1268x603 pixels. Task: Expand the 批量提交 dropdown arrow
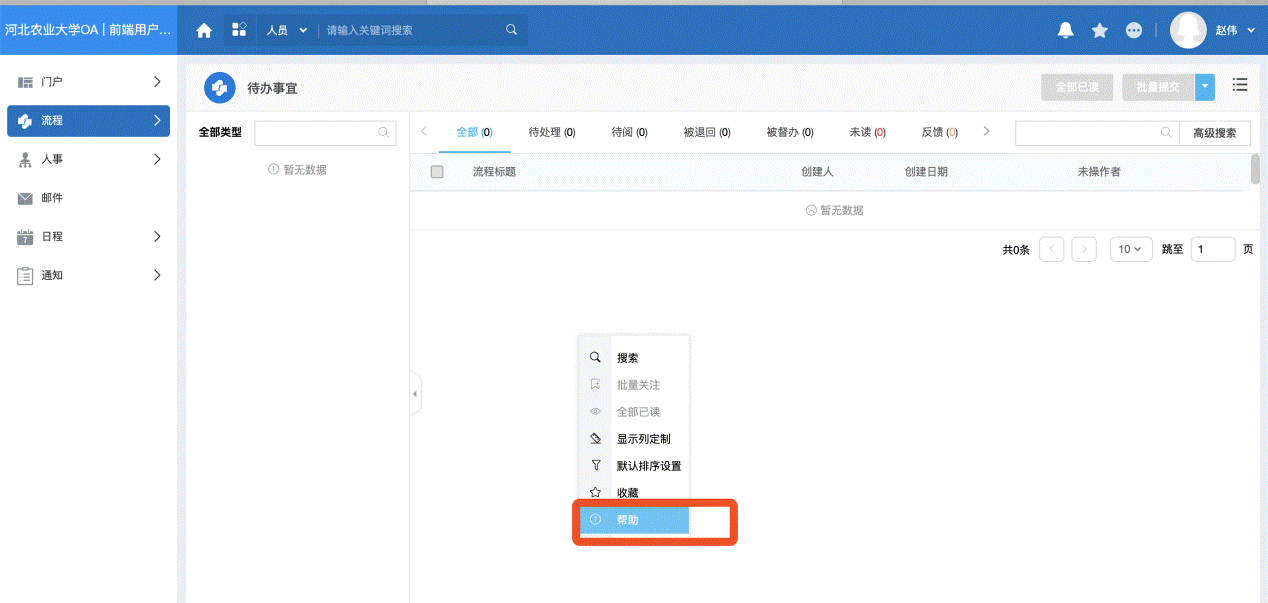[1205, 87]
